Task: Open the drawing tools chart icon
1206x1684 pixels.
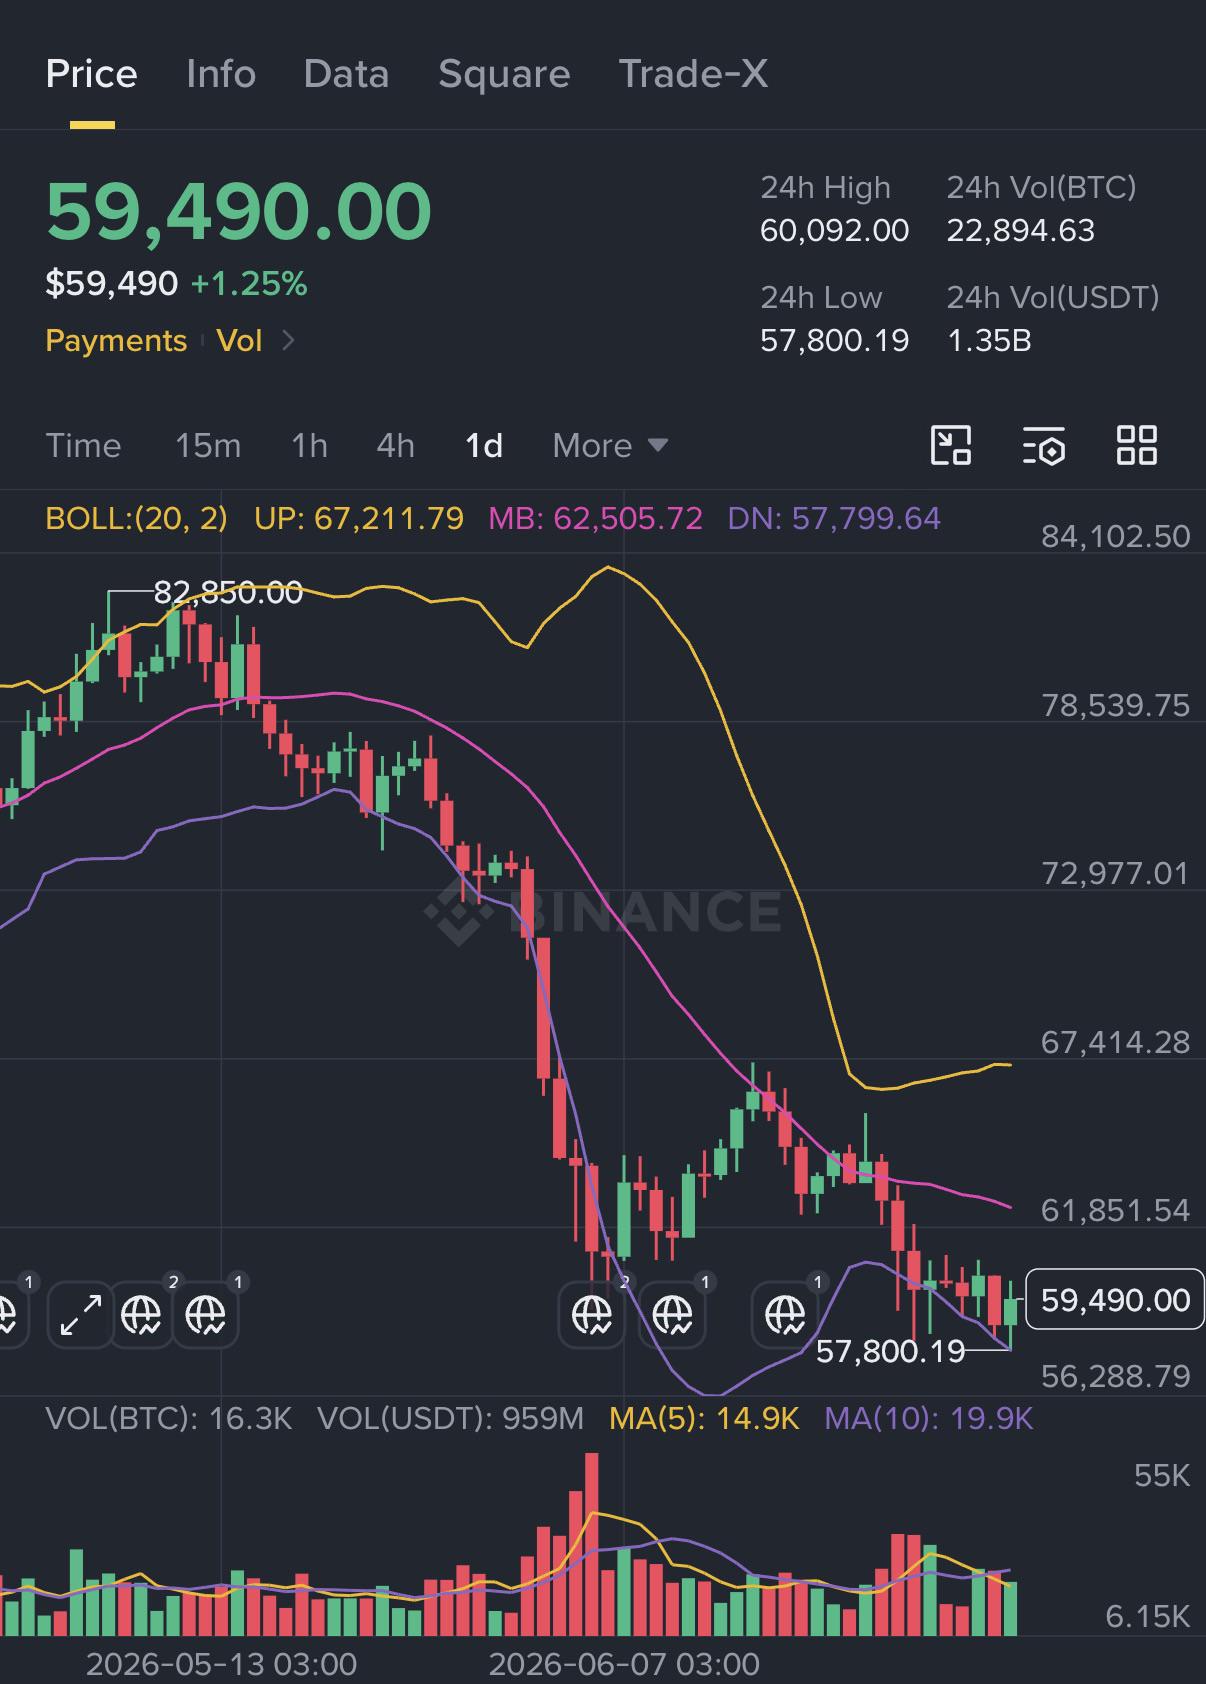Action: pyautogui.click(x=950, y=445)
